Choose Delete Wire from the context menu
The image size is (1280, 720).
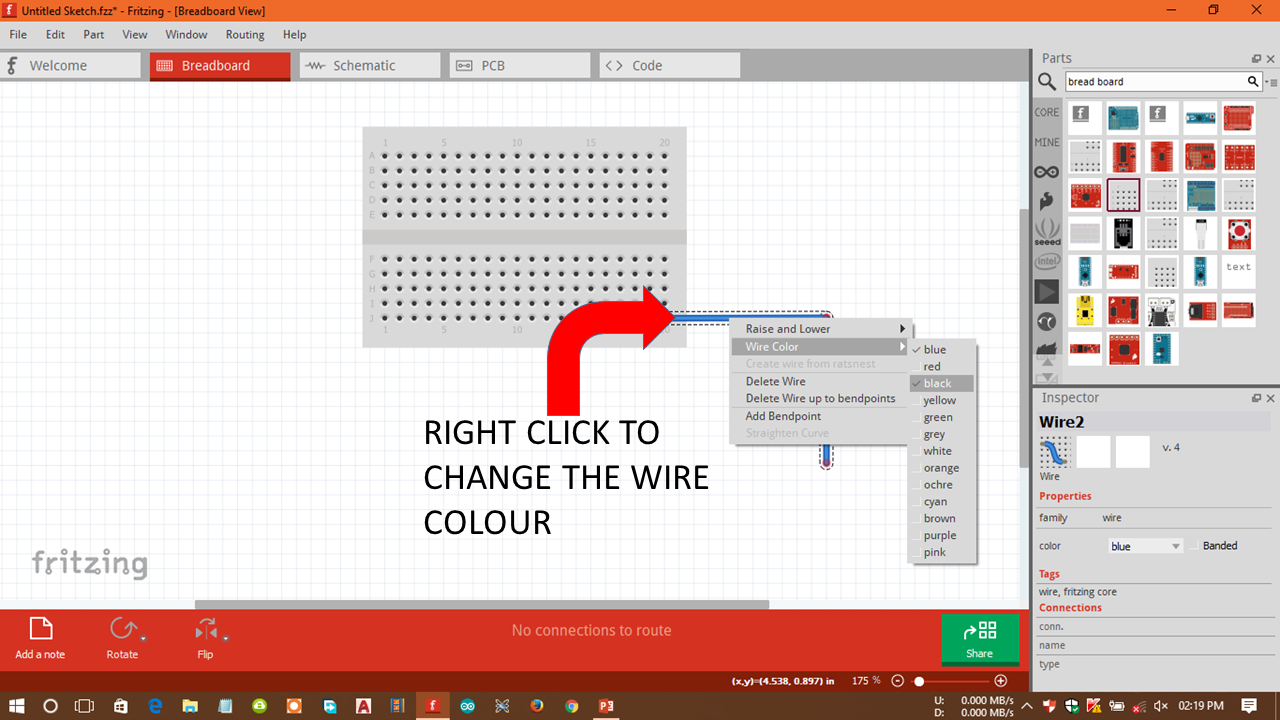click(775, 381)
